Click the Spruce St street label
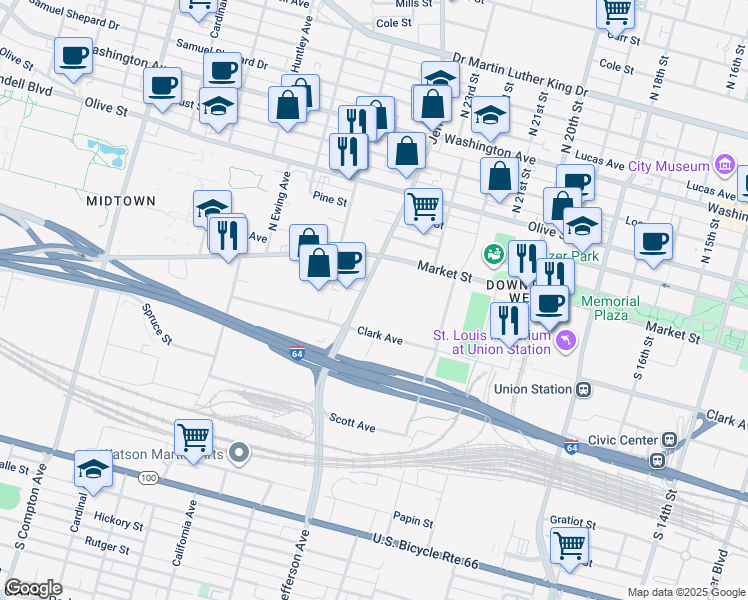 point(156,324)
